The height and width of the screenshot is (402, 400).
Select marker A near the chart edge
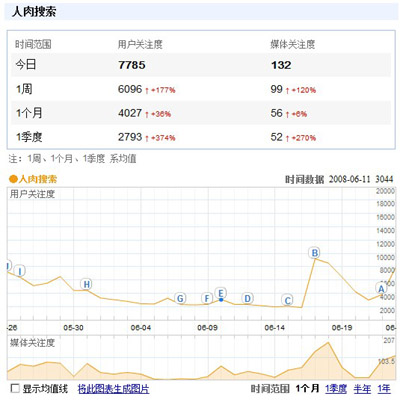click(381, 288)
